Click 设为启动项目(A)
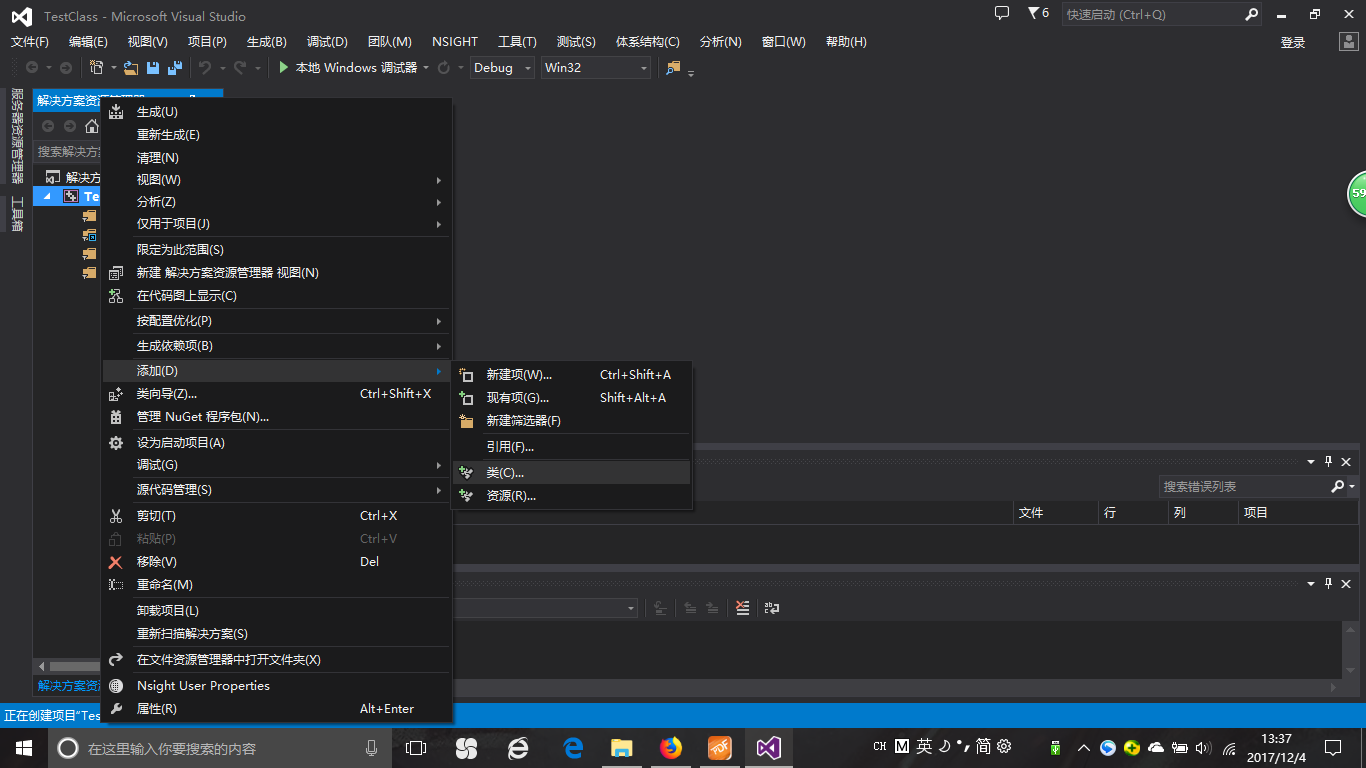The image size is (1366, 768). pos(277,442)
